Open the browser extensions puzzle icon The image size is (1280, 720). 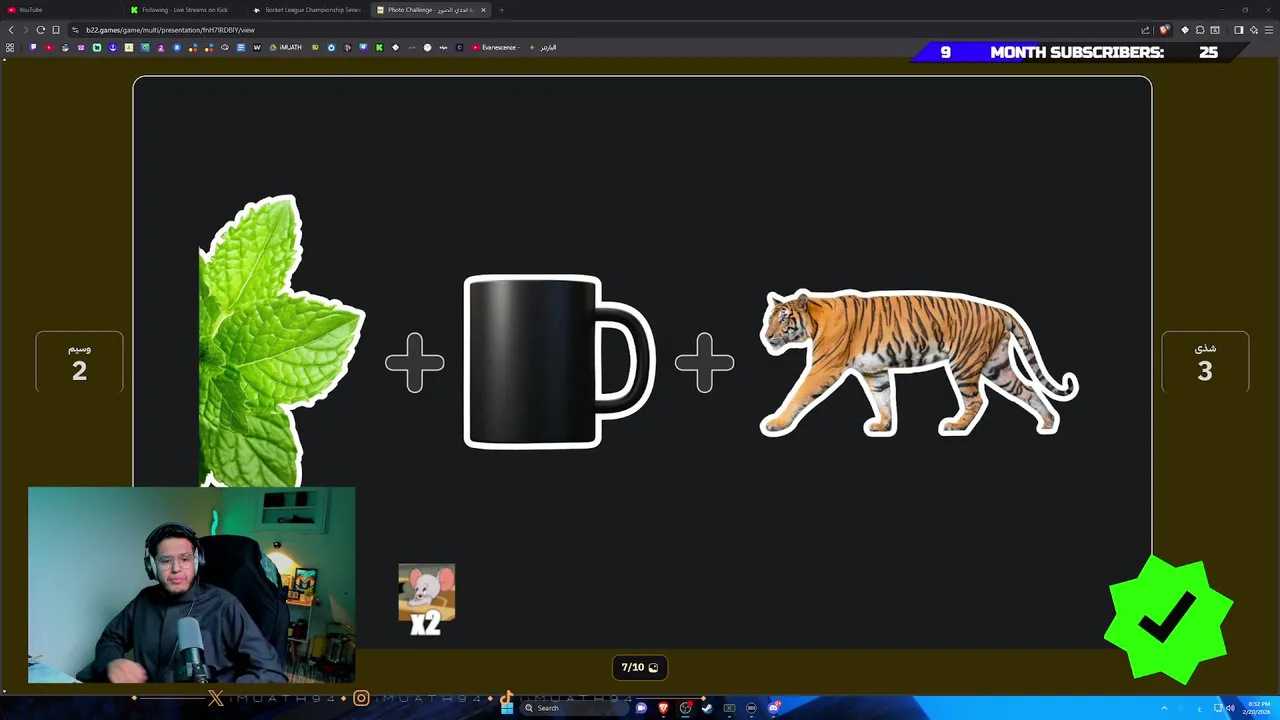click(1200, 30)
